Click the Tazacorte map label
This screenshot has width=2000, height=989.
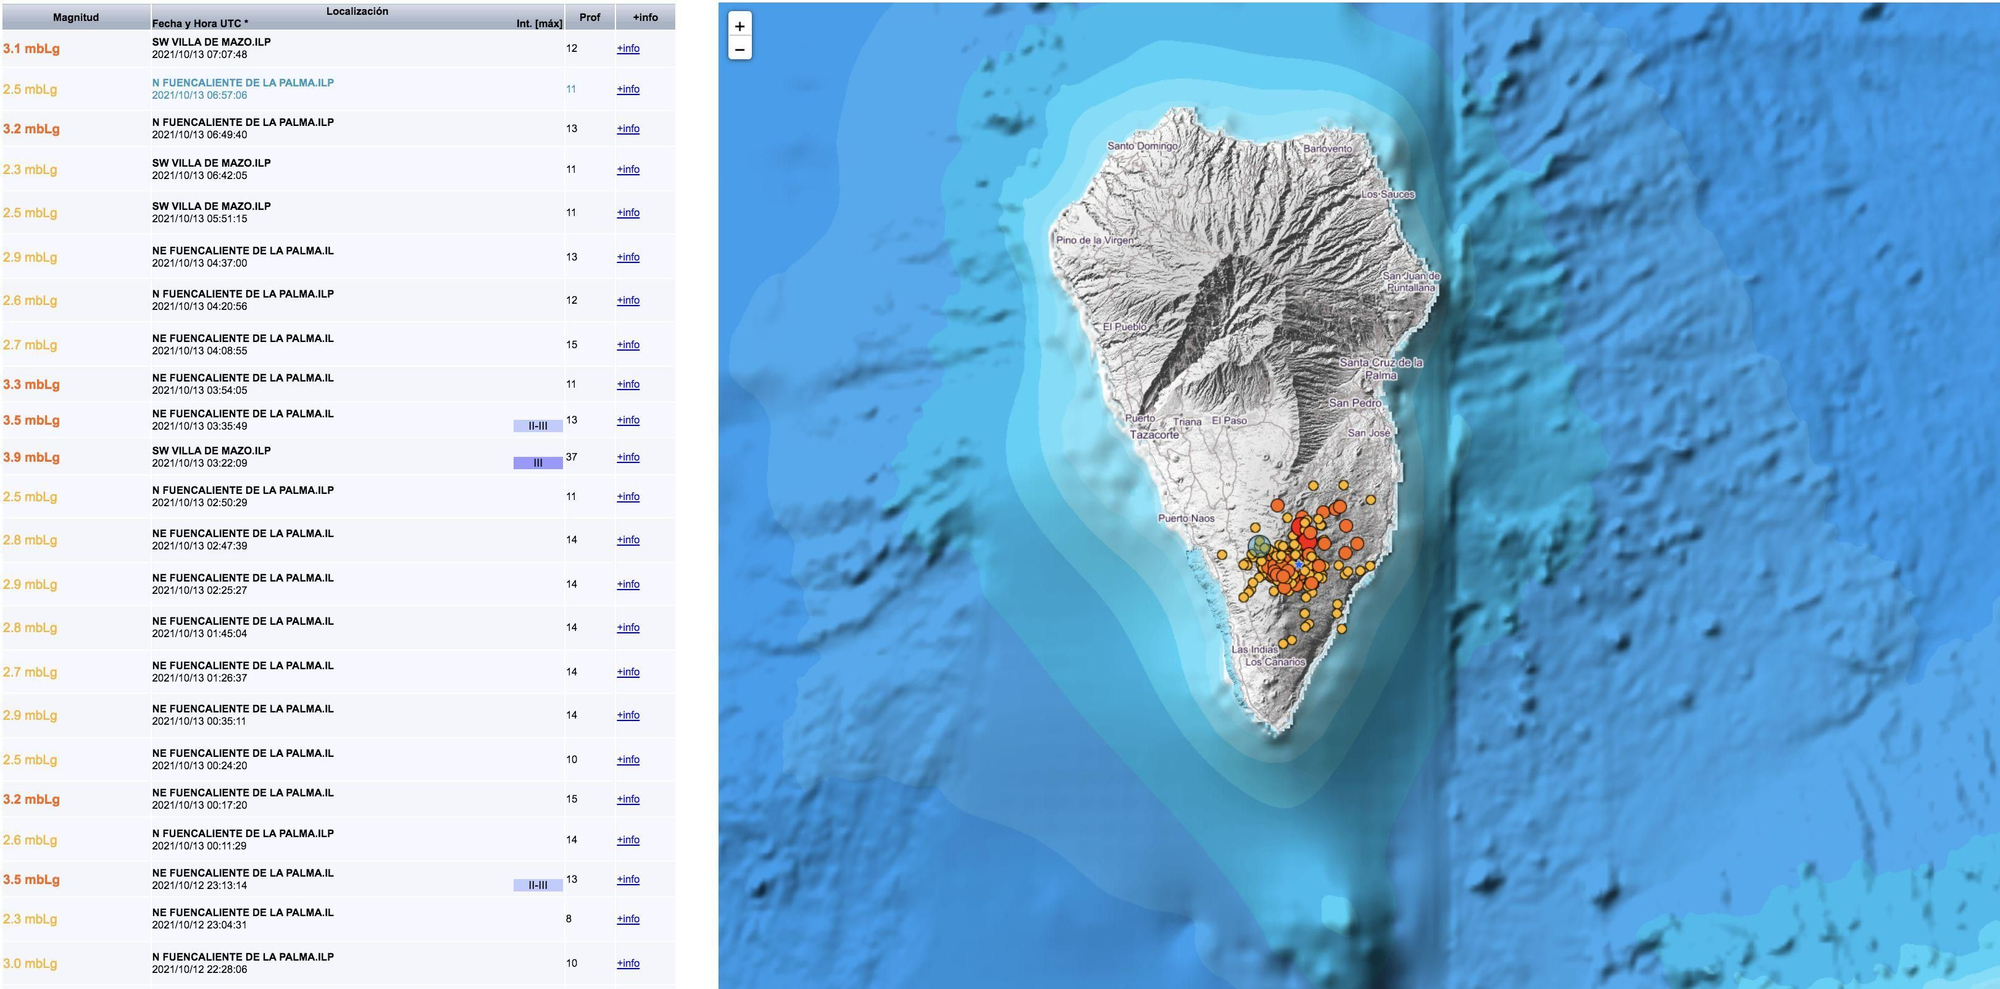(1154, 435)
